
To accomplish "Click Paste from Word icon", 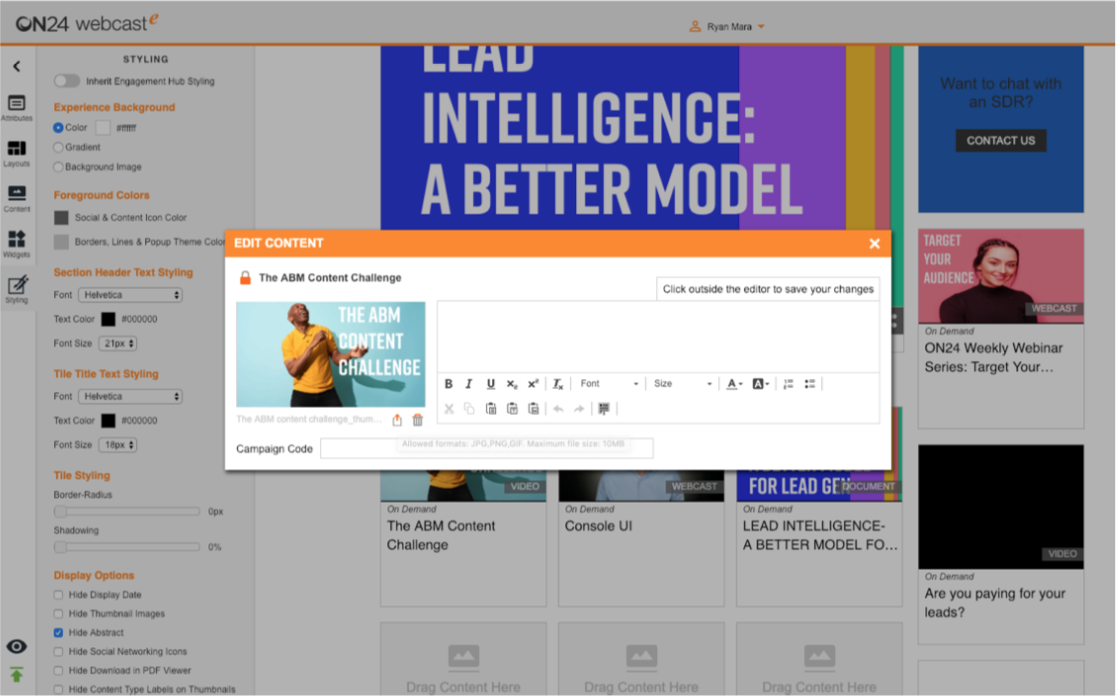I will point(533,408).
